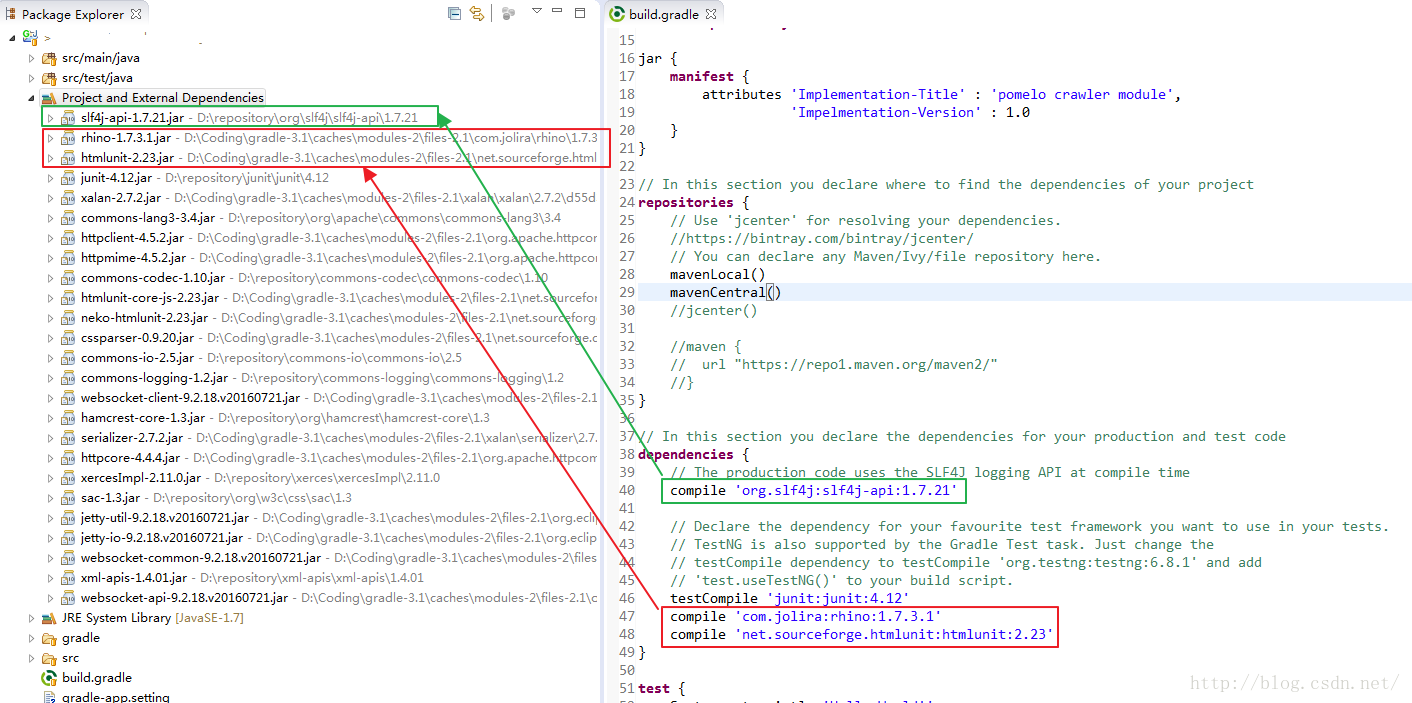Click Gradle icon on build.gradle tab
This screenshot has height=703, width=1412.
point(618,14)
